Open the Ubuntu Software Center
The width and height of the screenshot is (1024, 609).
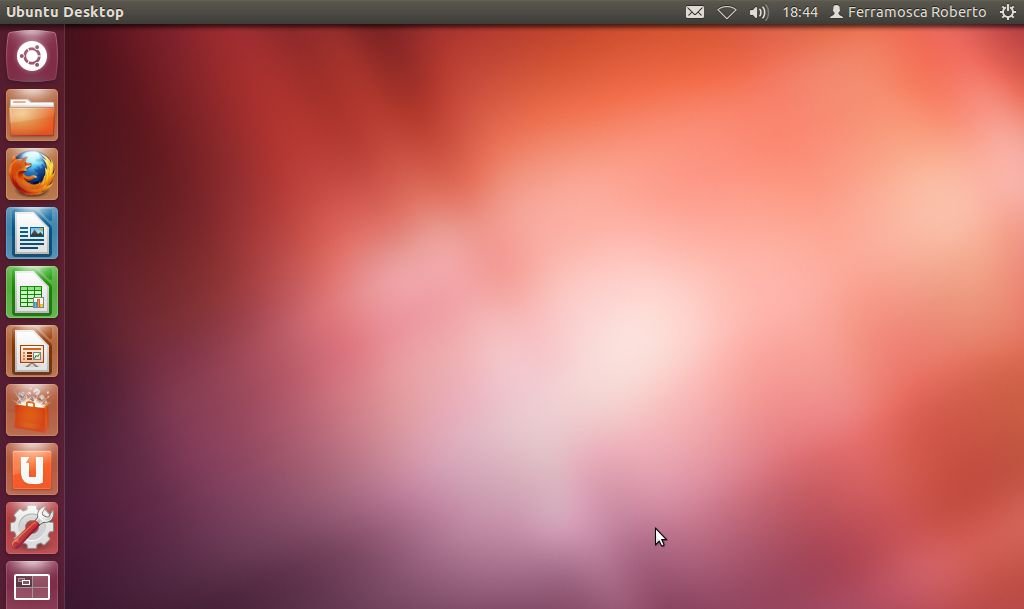click(32, 410)
